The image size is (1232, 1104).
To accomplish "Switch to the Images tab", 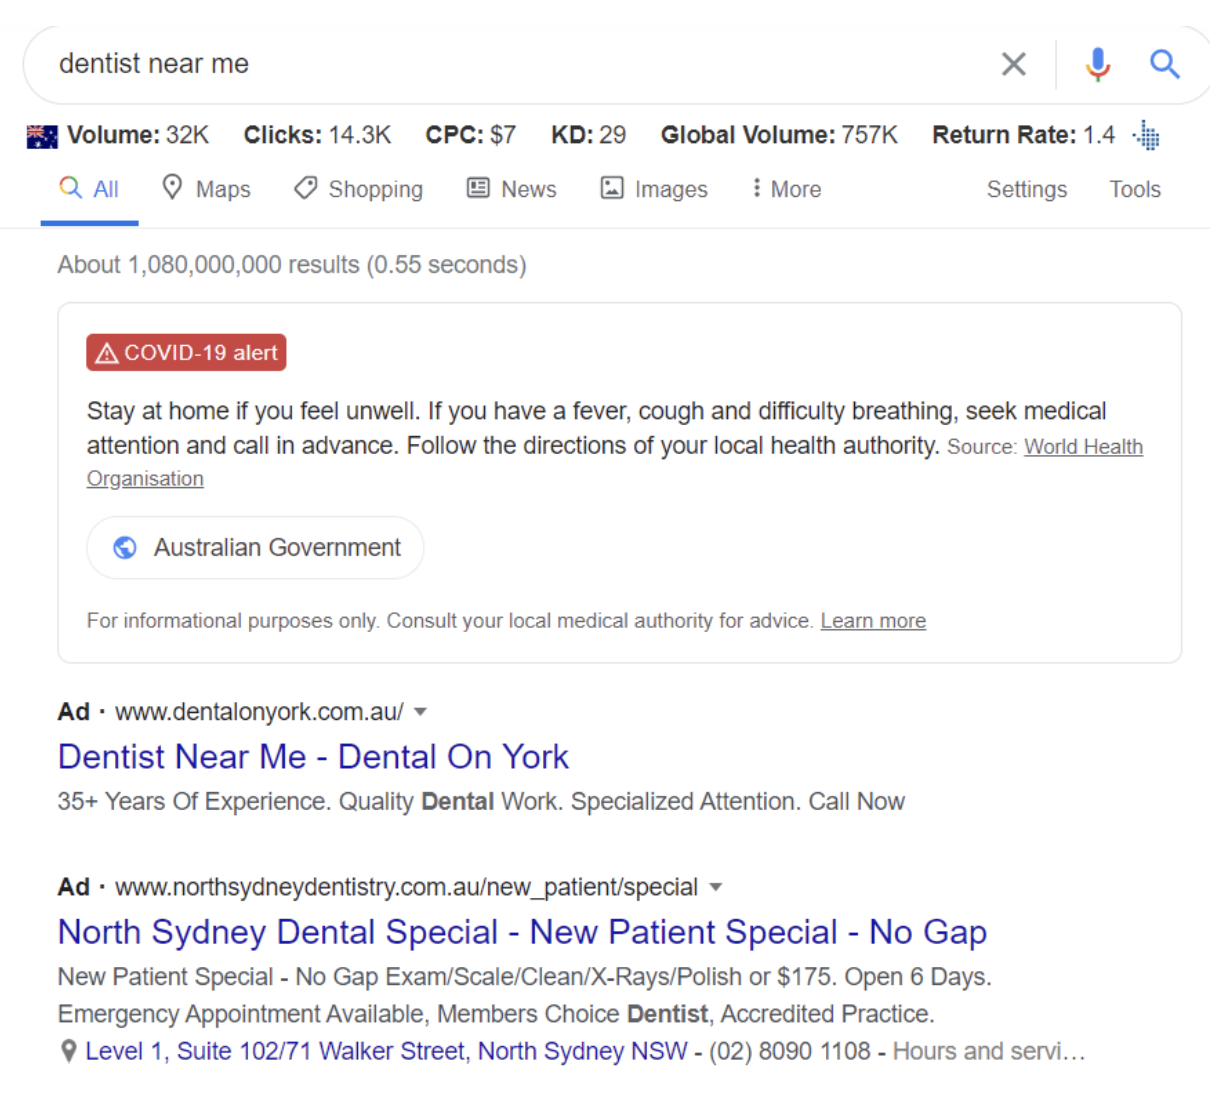I will click(654, 189).
